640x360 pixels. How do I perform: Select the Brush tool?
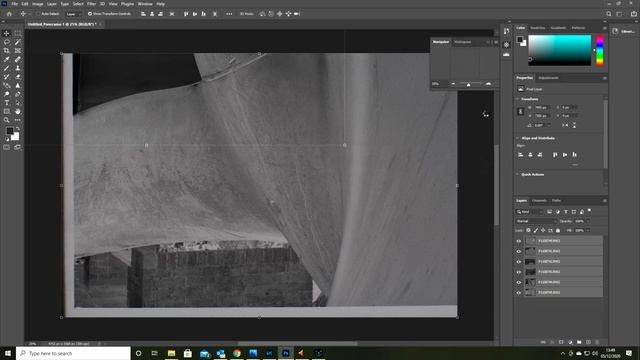[x=7, y=68]
